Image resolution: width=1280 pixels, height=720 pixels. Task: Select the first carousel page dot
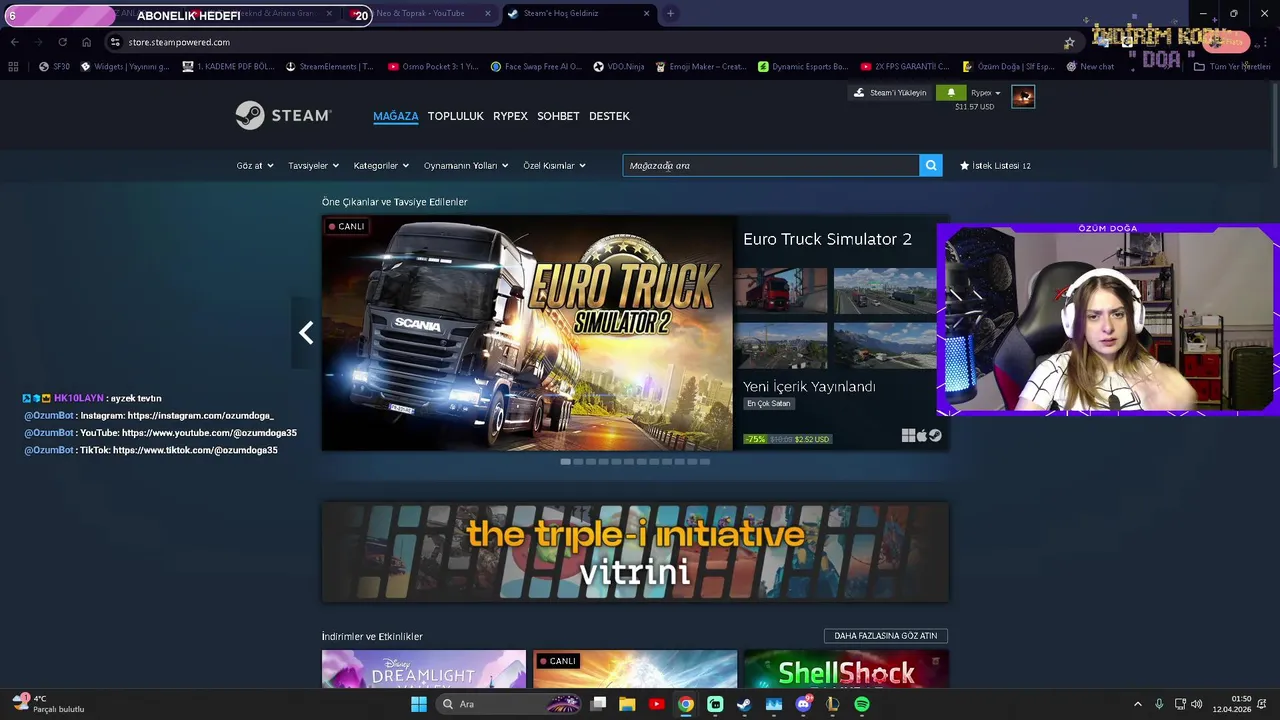(x=565, y=461)
